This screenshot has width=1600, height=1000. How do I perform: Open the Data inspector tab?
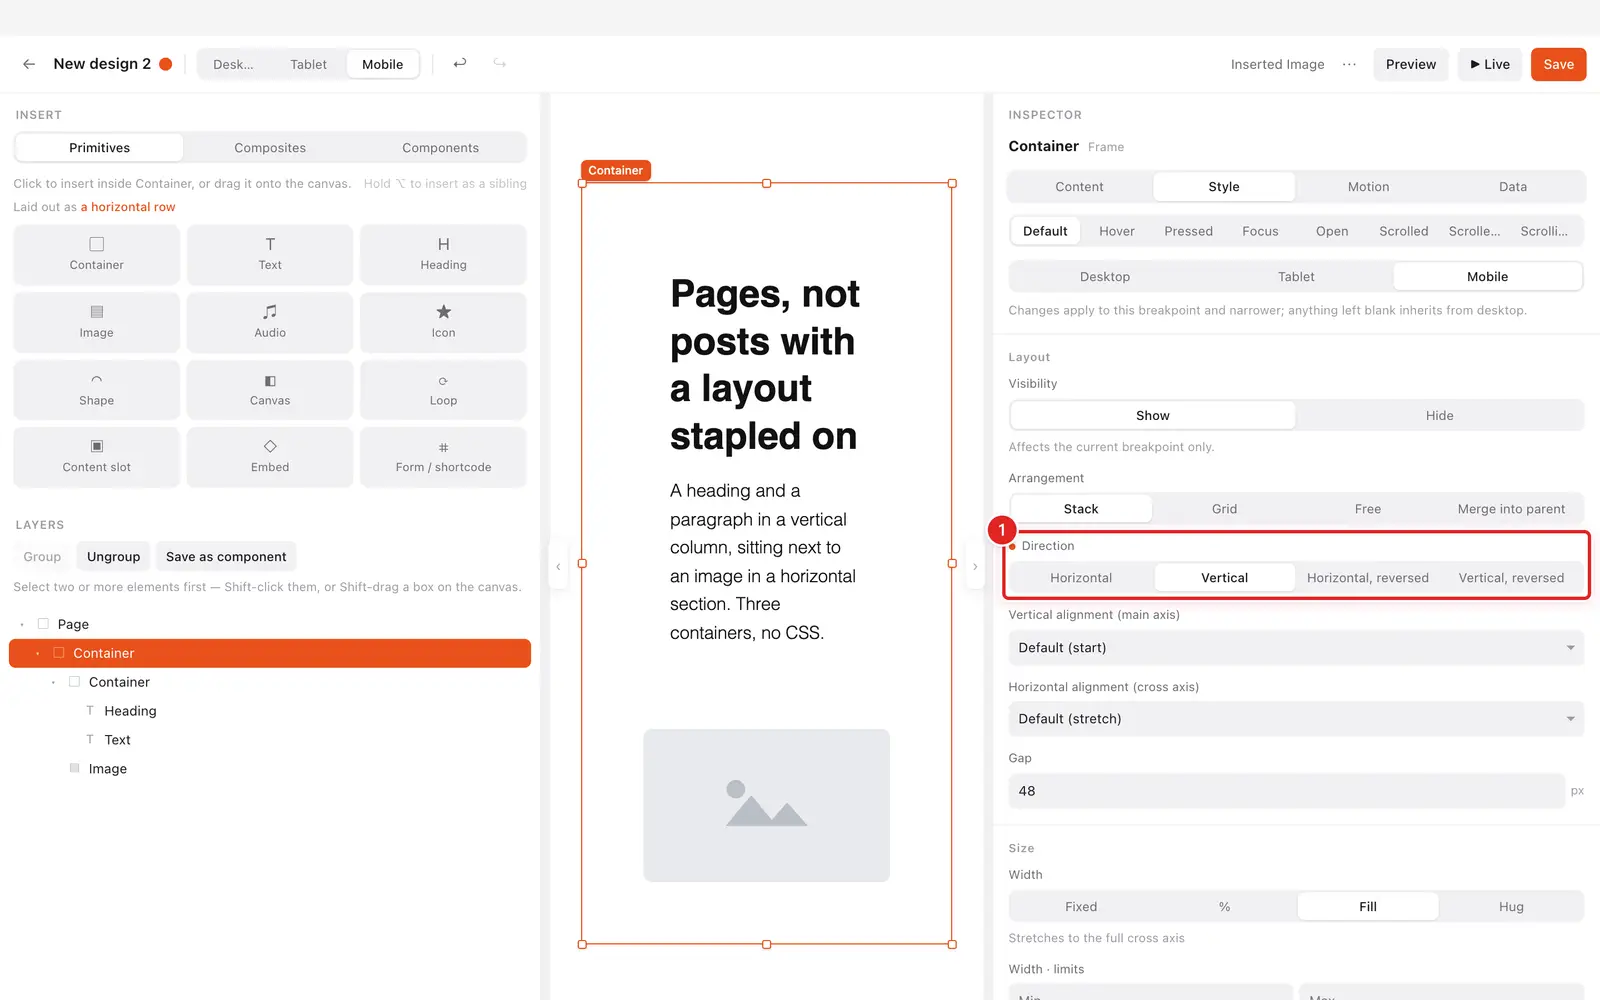1512,187
